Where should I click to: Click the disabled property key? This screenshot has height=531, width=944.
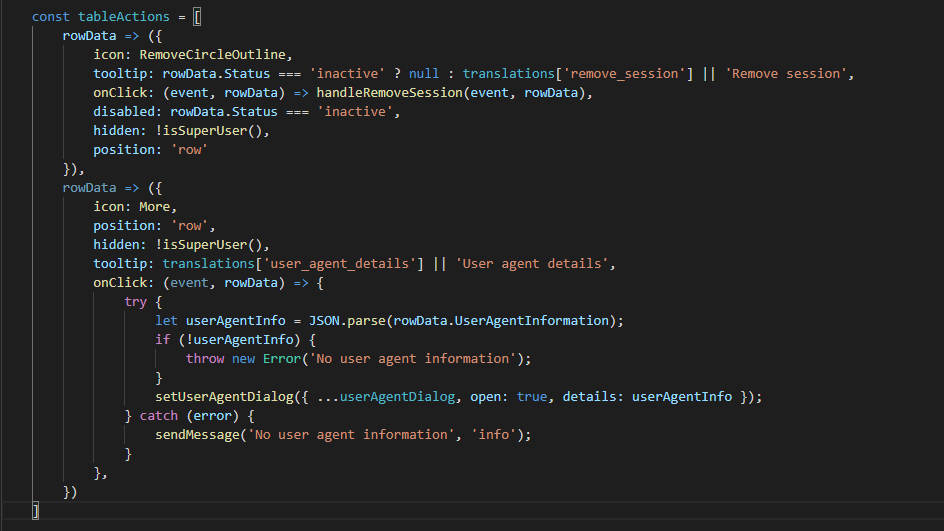(124, 111)
